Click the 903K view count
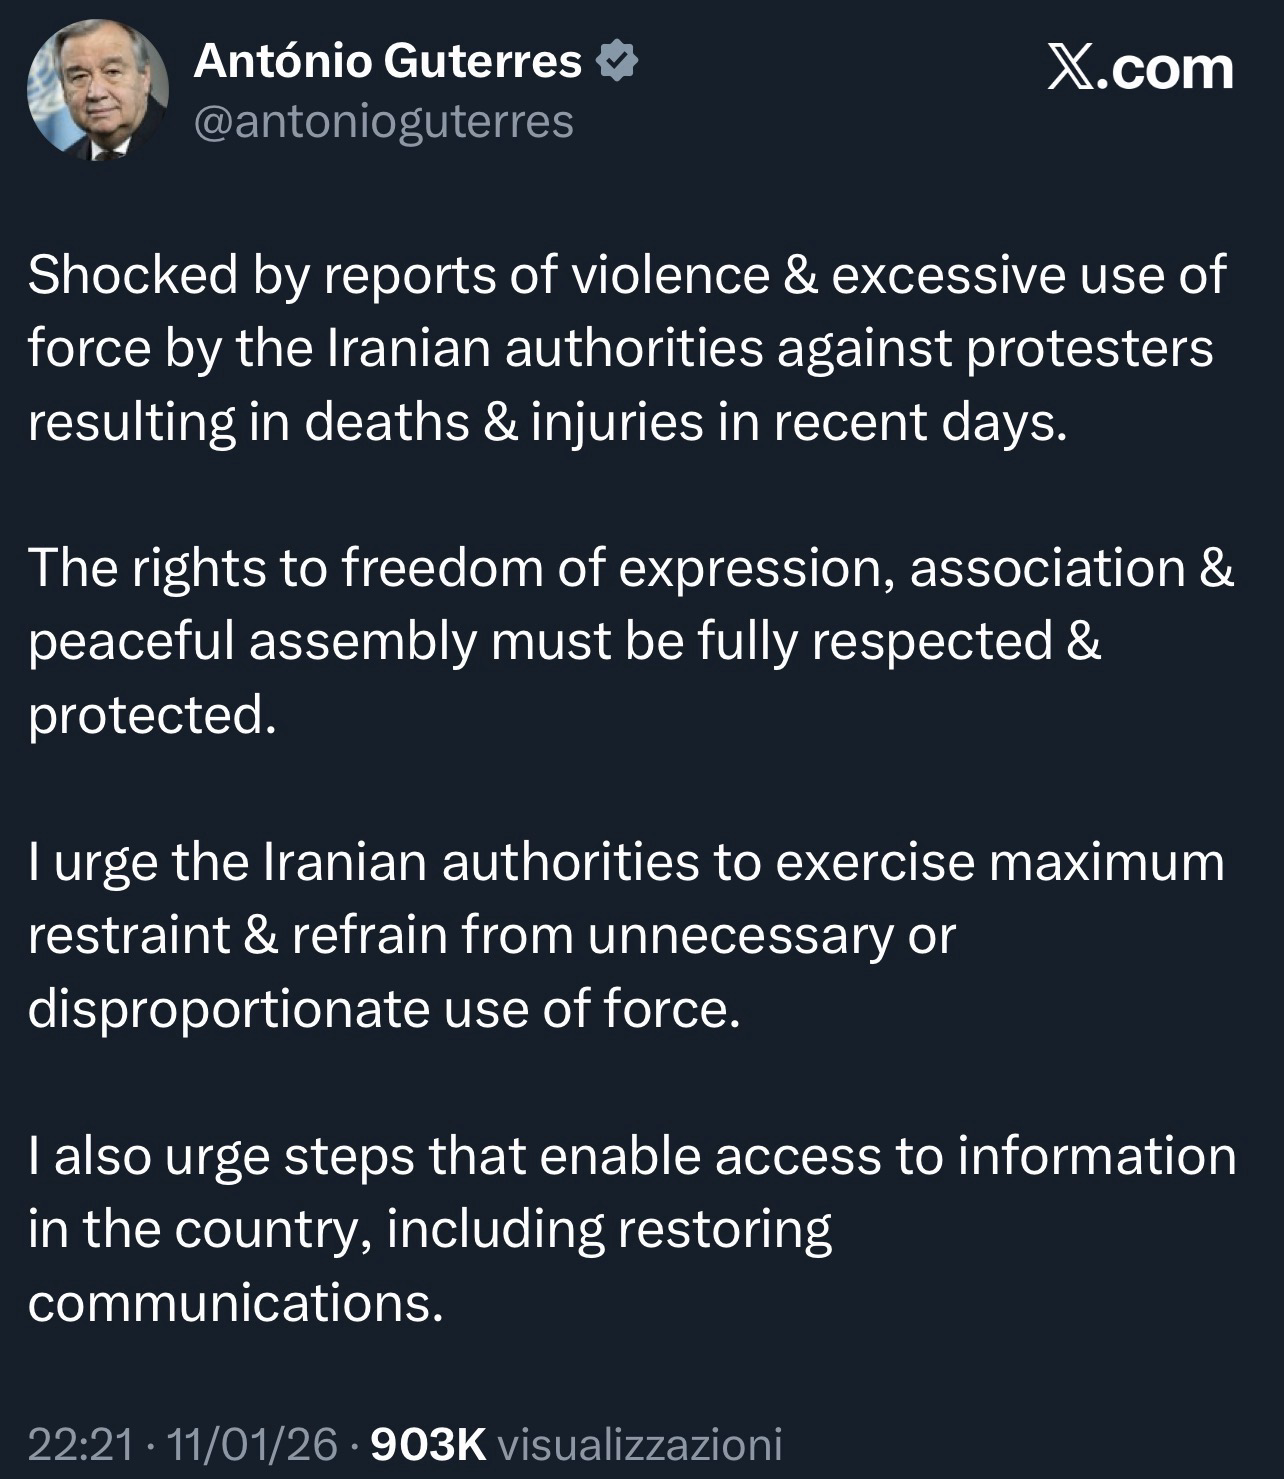The height and width of the screenshot is (1479, 1284). pyautogui.click(x=428, y=1444)
